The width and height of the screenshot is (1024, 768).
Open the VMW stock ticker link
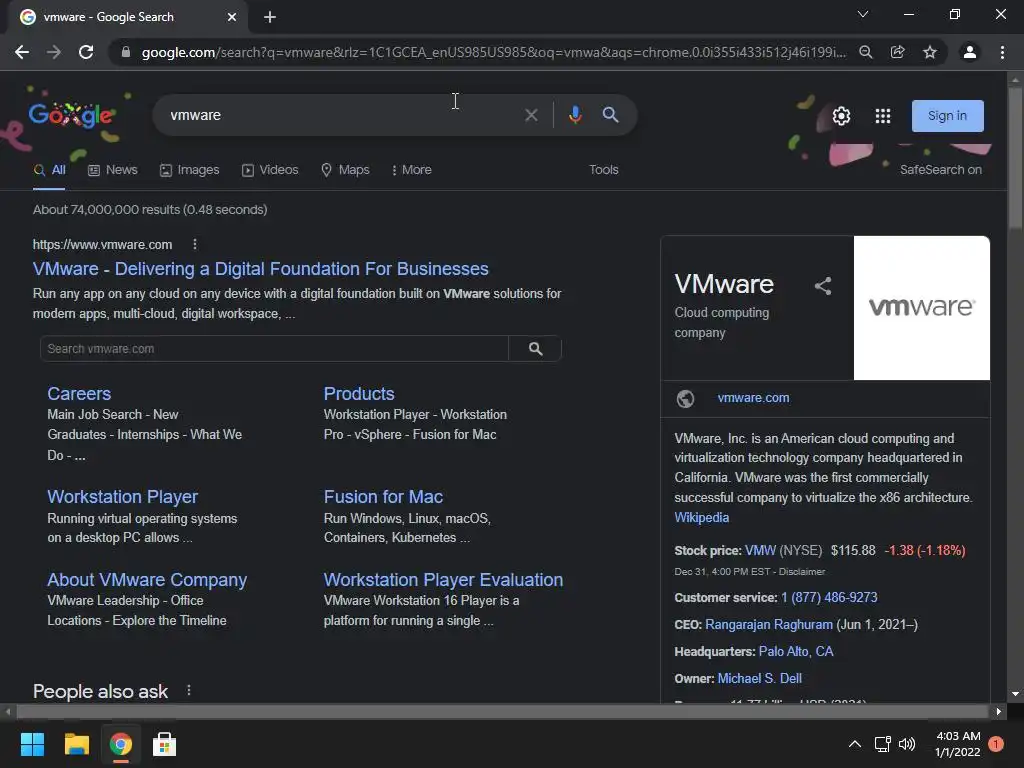[760, 551]
